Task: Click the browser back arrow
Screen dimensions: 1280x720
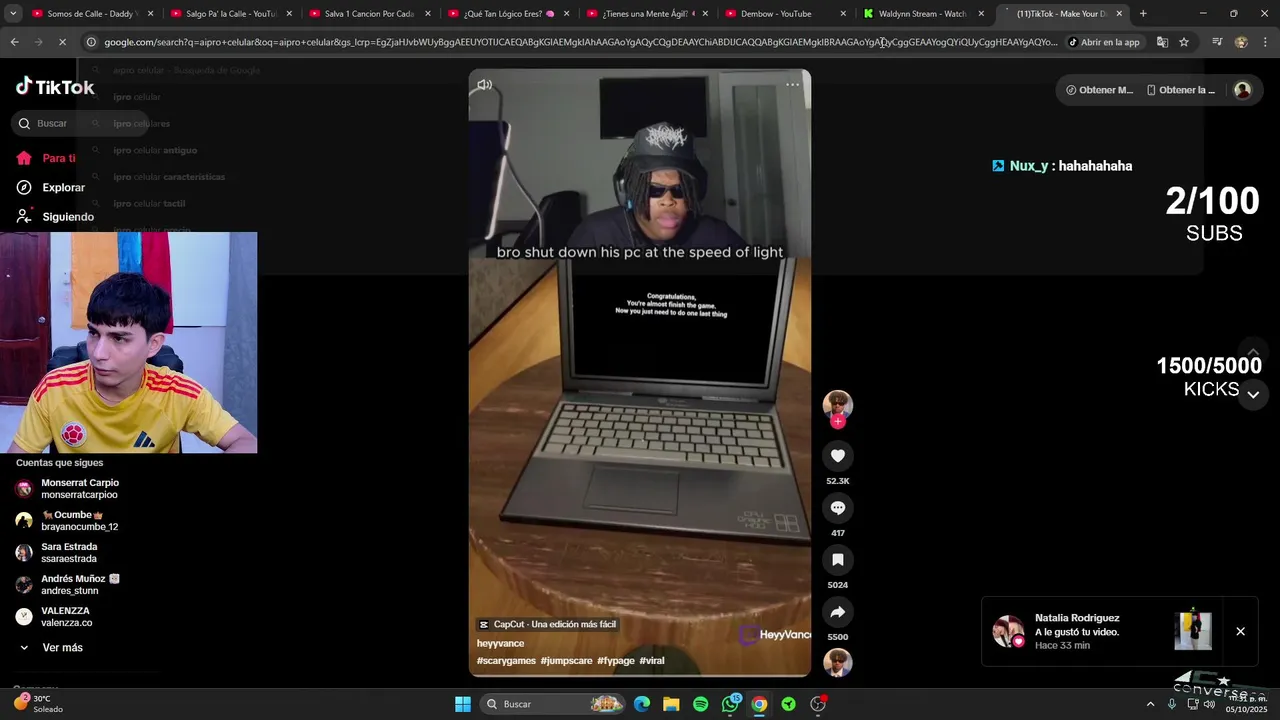Action: (x=14, y=42)
